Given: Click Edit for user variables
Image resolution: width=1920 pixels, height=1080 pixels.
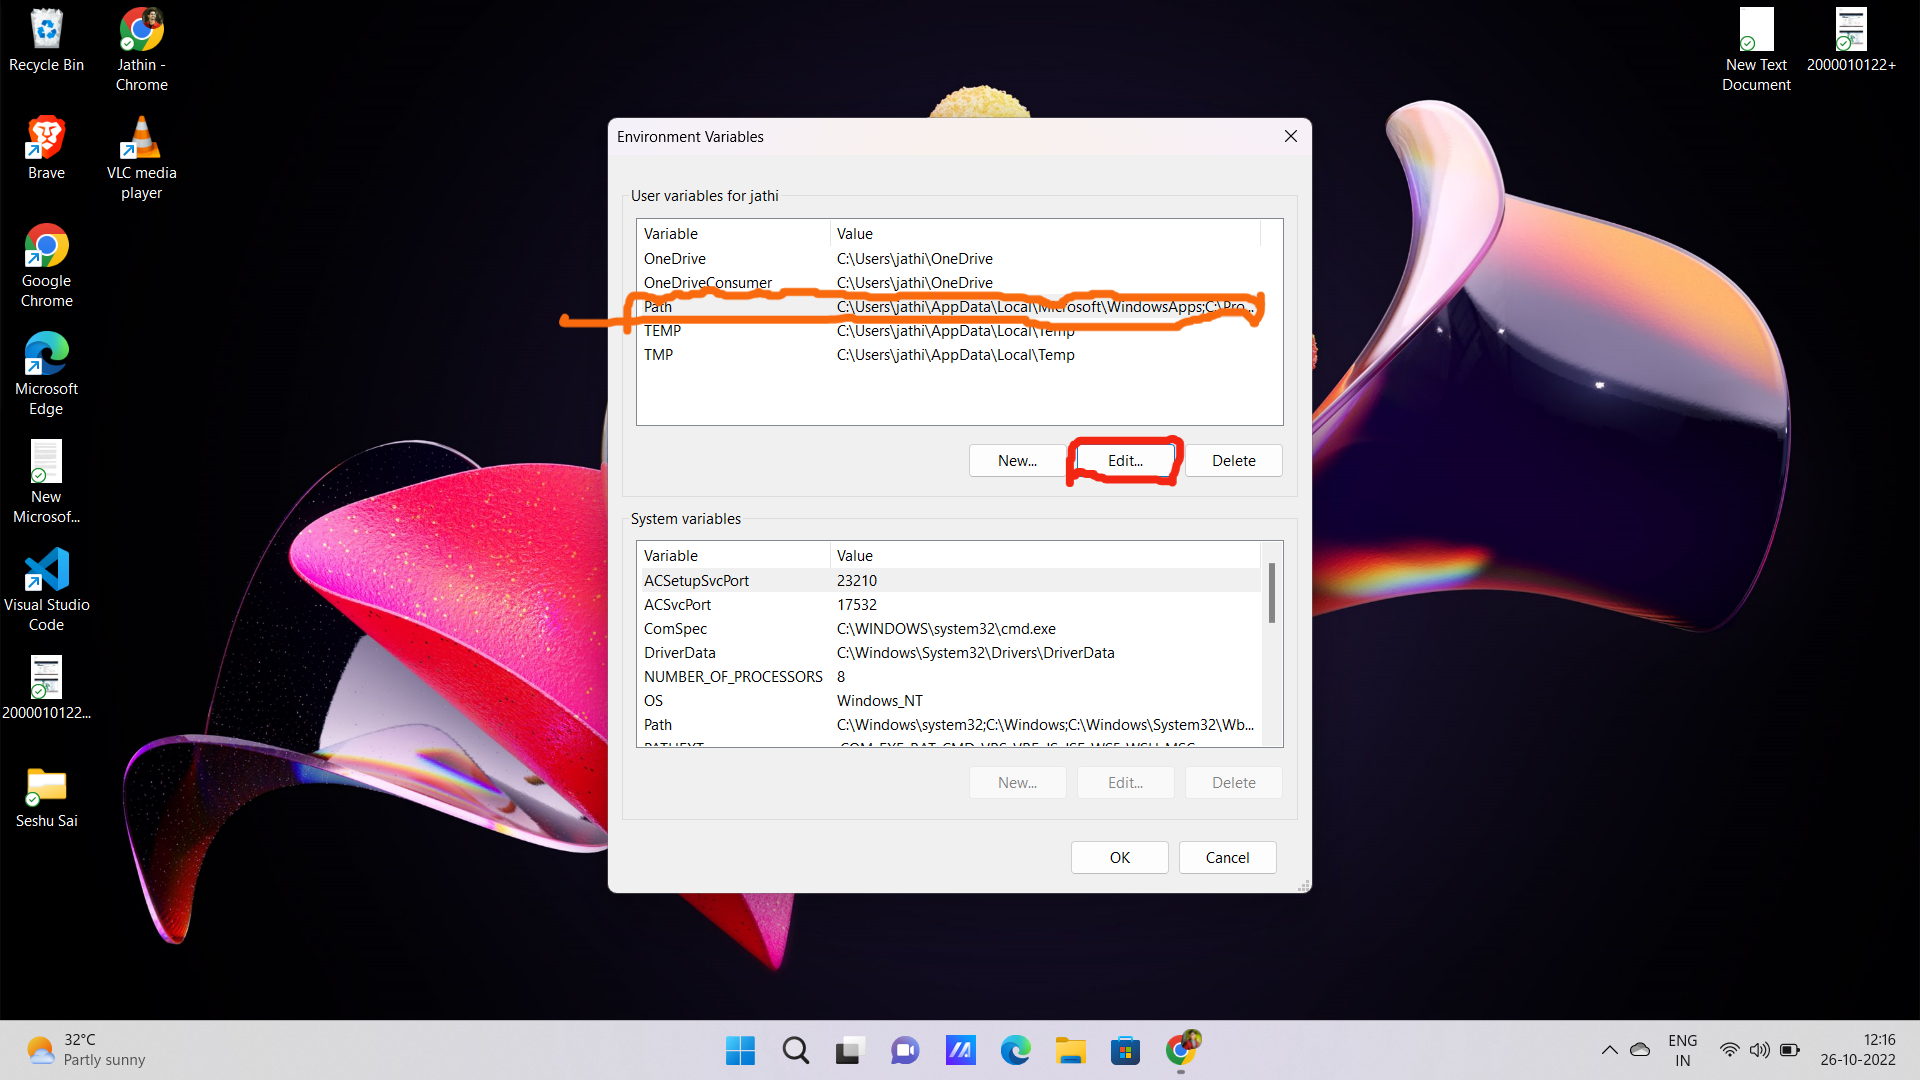Looking at the screenshot, I should (x=1125, y=461).
